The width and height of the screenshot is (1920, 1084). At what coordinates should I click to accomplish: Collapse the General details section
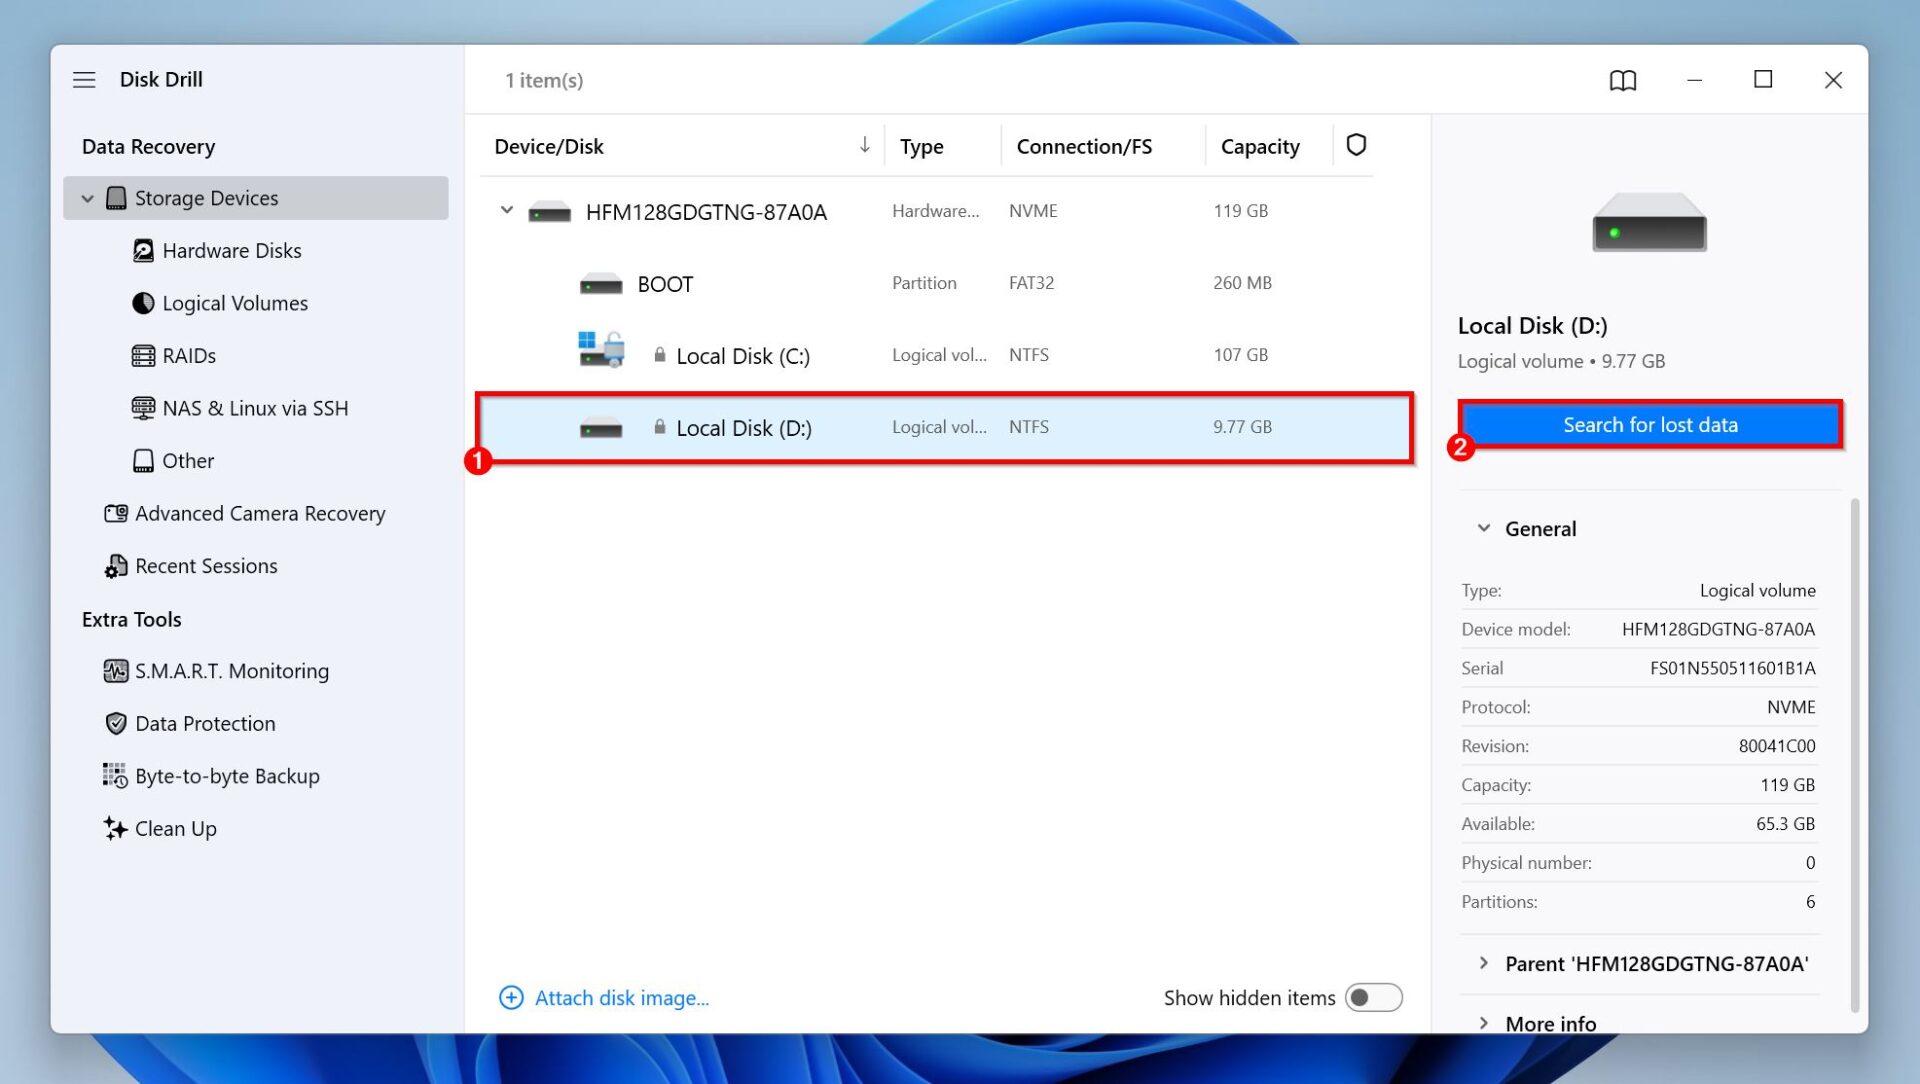click(x=1484, y=528)
